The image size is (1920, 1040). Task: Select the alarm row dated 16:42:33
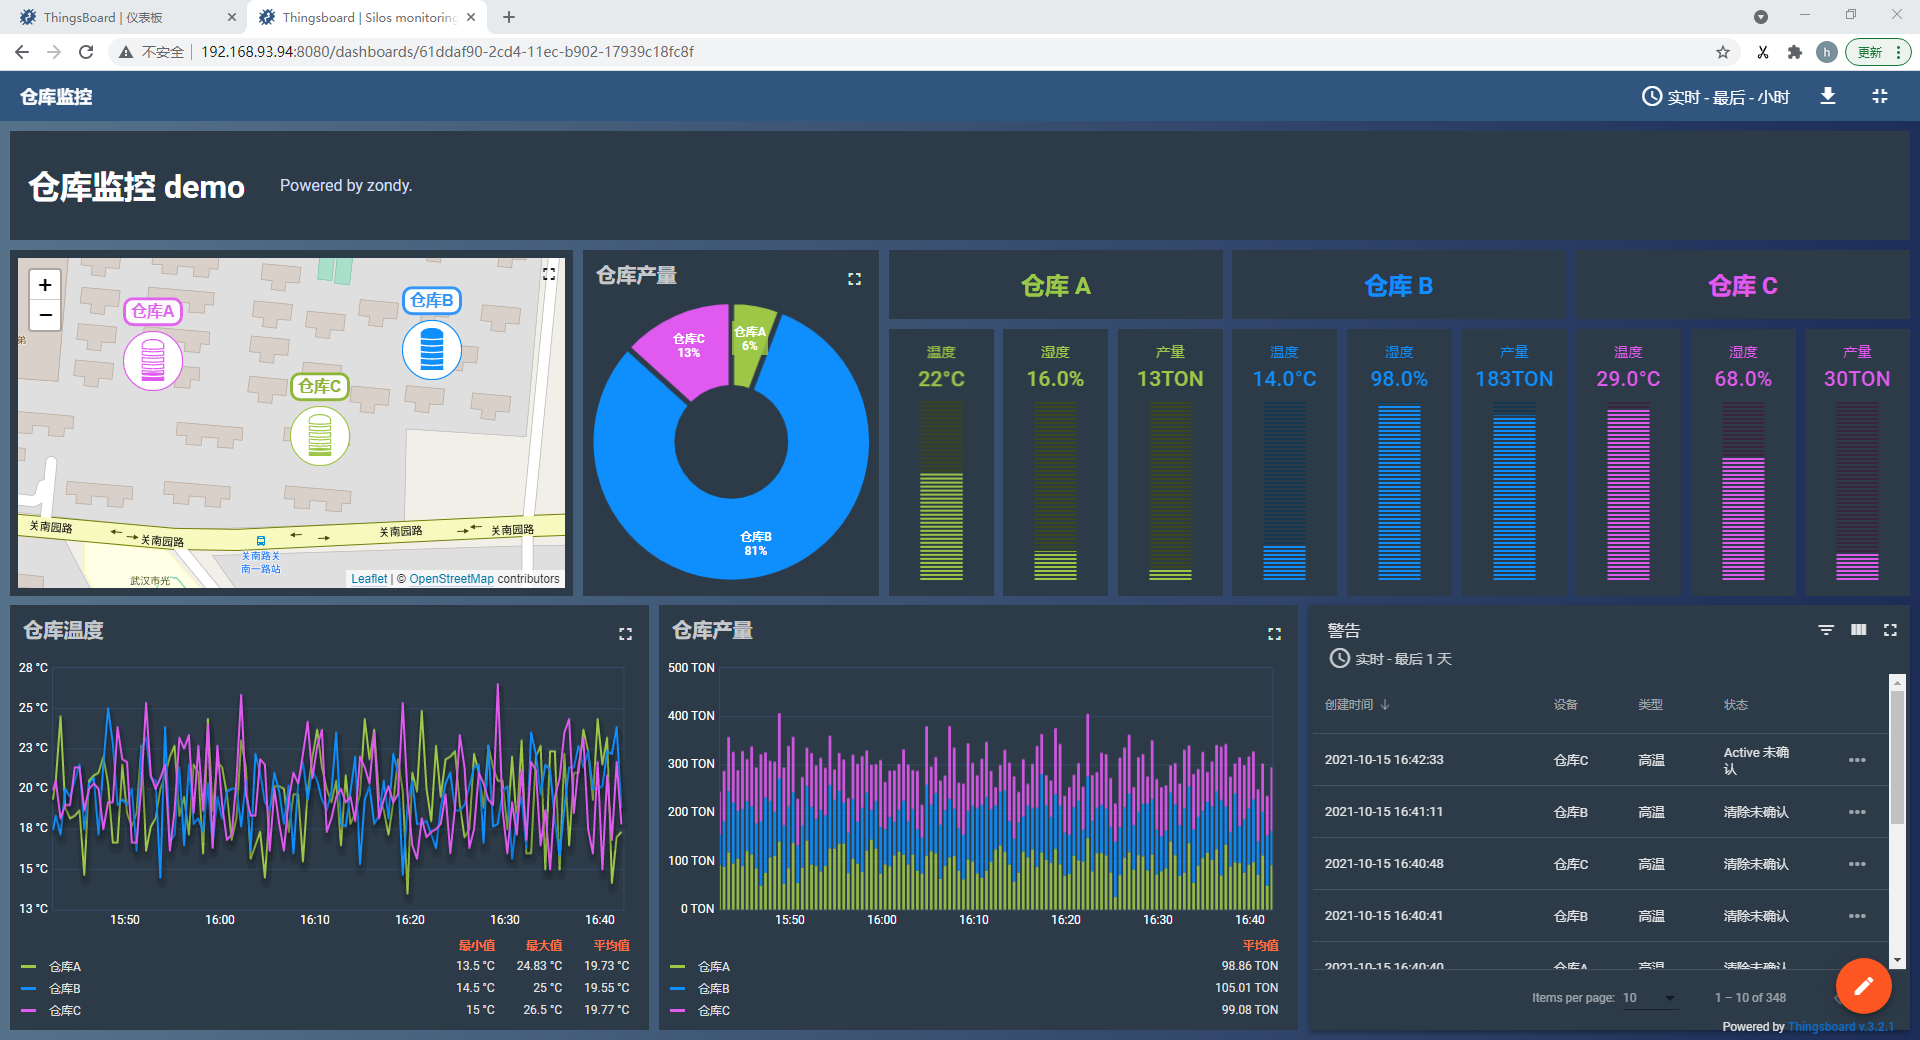[x=1600, y=760]
